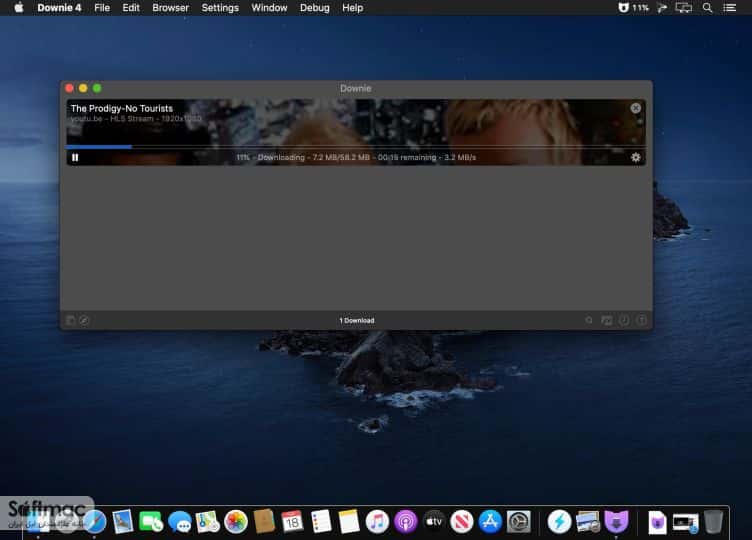Open the compass browser icon in Downie

pyautogui.click(x=84, y=320)
